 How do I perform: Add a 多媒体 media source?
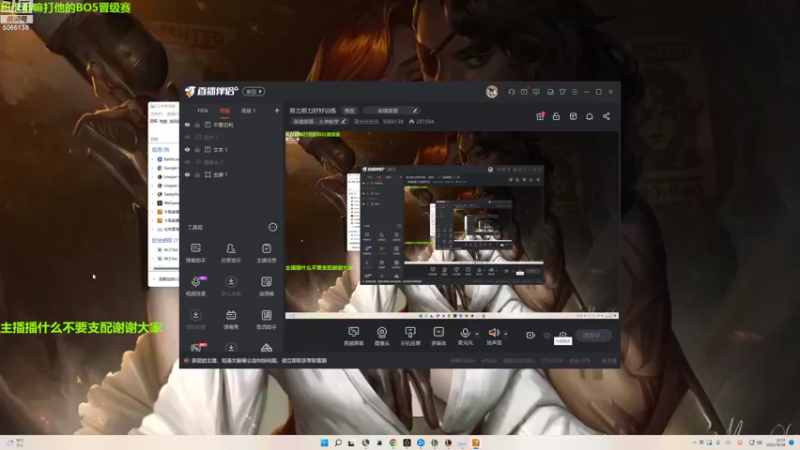tap(438, 336)
